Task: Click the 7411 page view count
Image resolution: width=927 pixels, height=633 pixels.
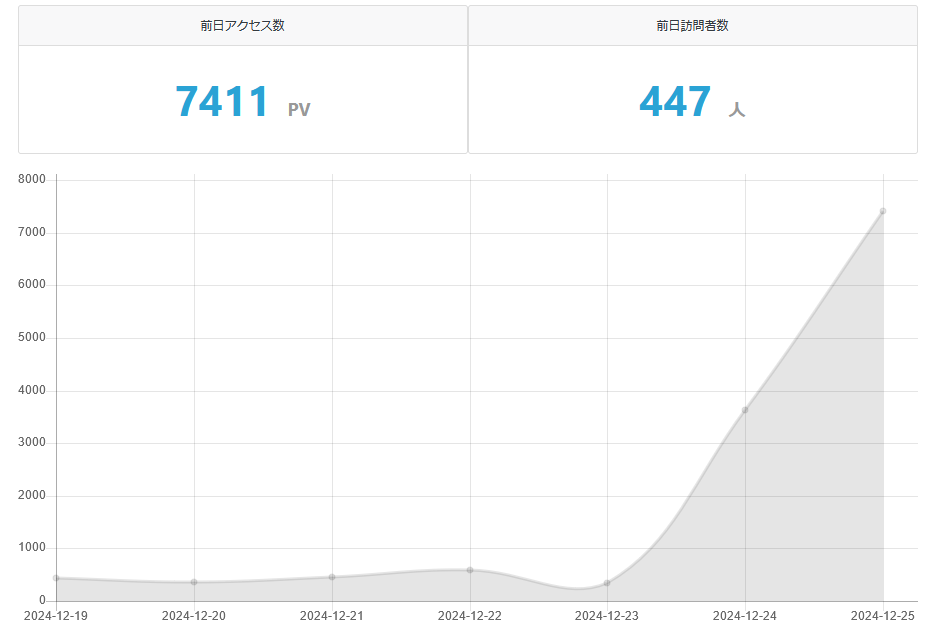Action: point(222,101)
